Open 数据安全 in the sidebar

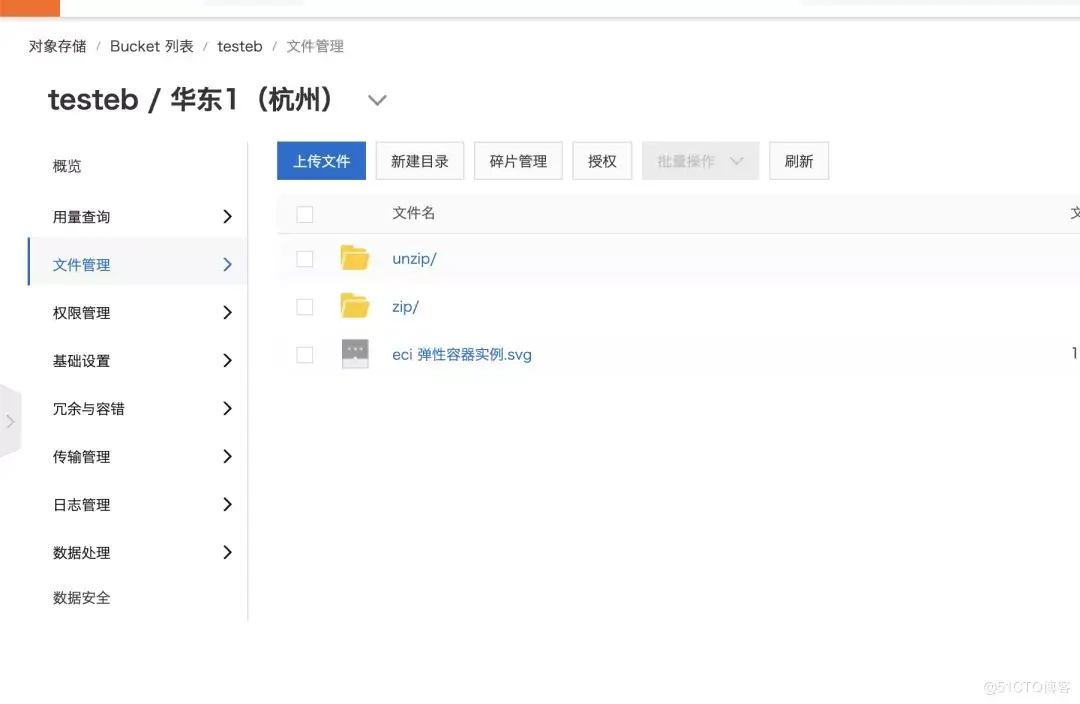[x=81, y=598]
